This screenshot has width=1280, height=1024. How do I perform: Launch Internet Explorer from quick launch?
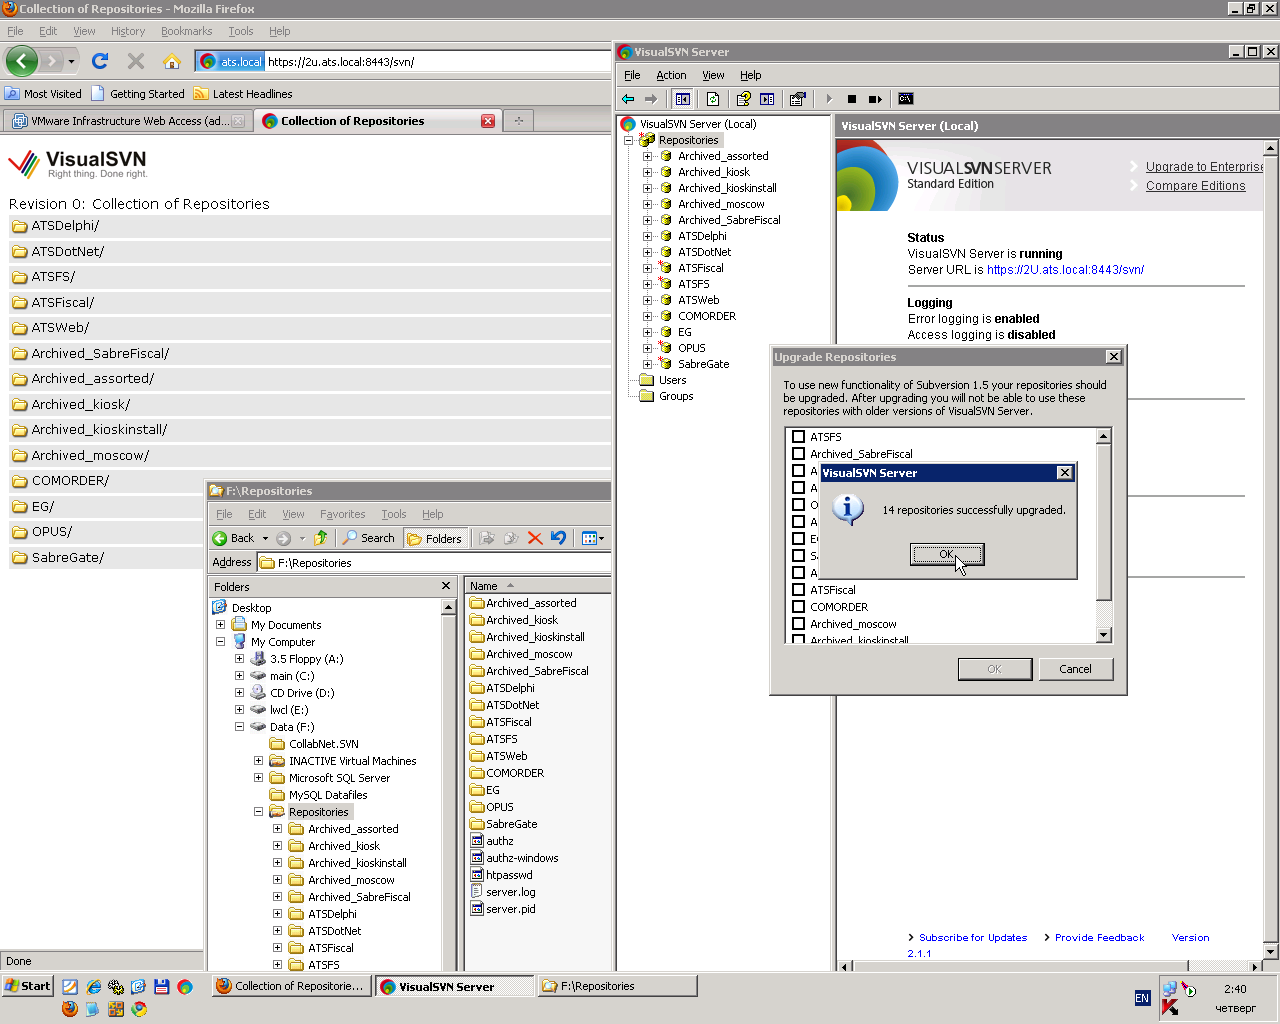pyautogui.click(x=93, y=987)
